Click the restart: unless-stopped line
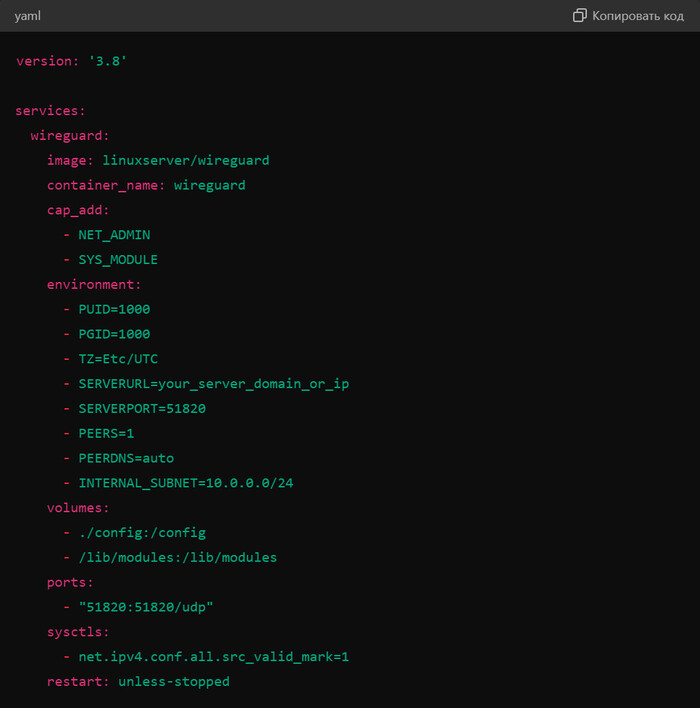This screenshot has width=700, height=708. 138,682
